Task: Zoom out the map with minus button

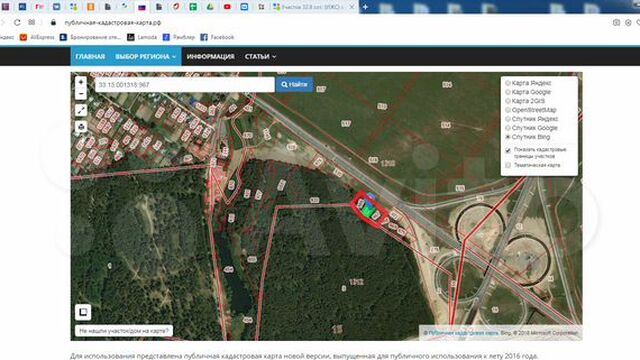Action: (x=81, y=94)
